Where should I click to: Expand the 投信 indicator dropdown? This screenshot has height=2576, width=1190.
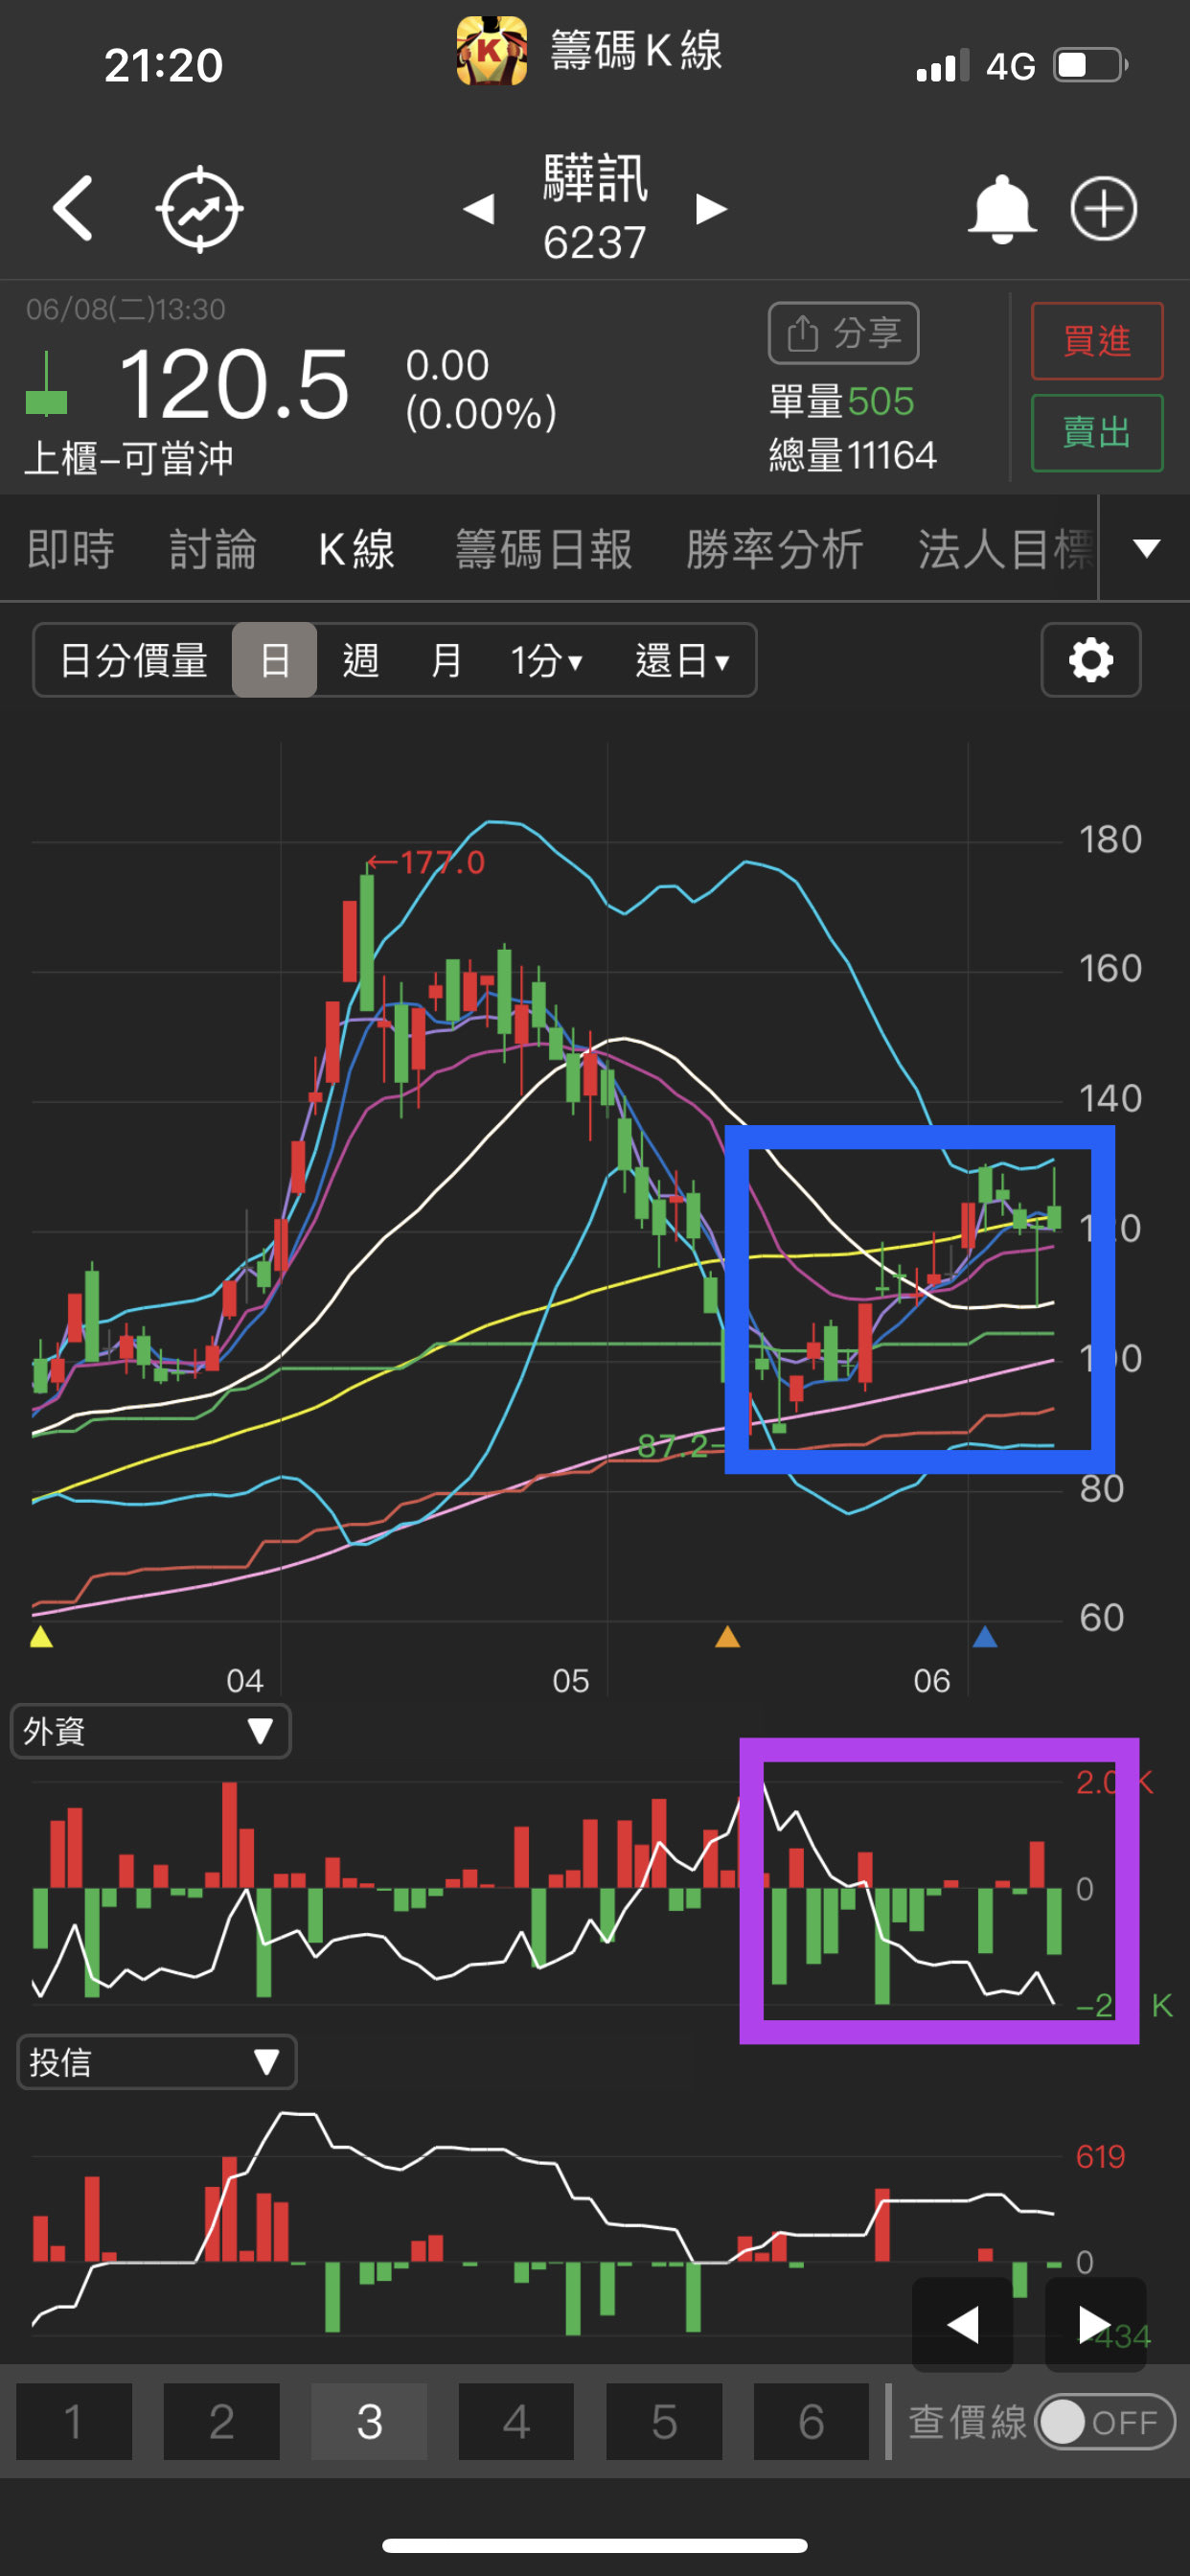(157, 2062)
